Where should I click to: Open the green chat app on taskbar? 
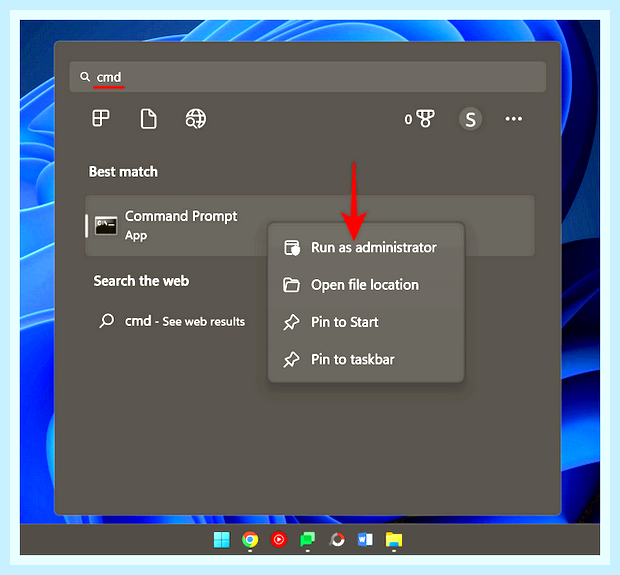(x=308, y=539)
